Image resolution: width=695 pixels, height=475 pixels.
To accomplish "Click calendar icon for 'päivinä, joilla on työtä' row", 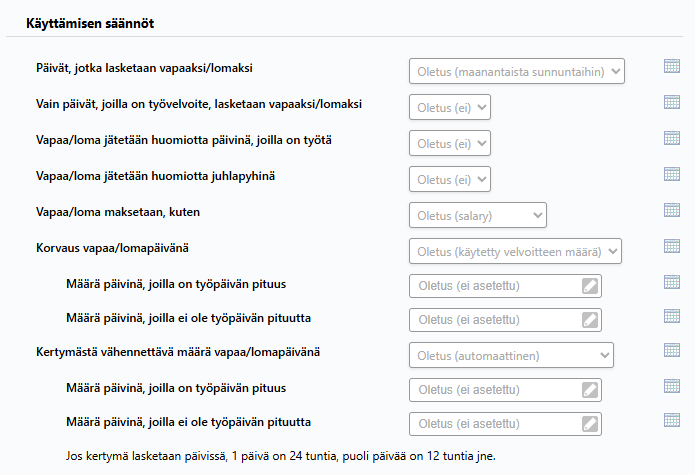I will (x=672, y=138).
